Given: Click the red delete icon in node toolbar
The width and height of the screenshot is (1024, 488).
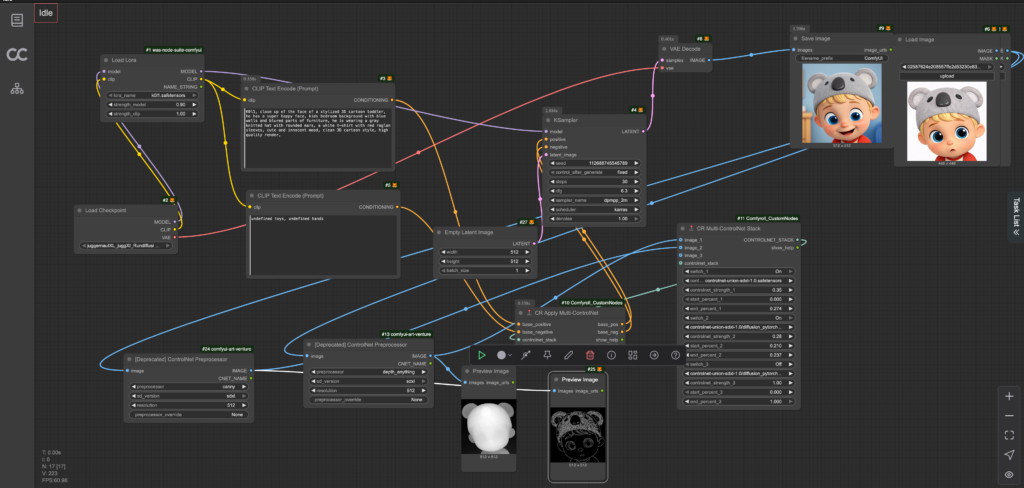Looking at the screenshot, I should [x=590, y=355].
